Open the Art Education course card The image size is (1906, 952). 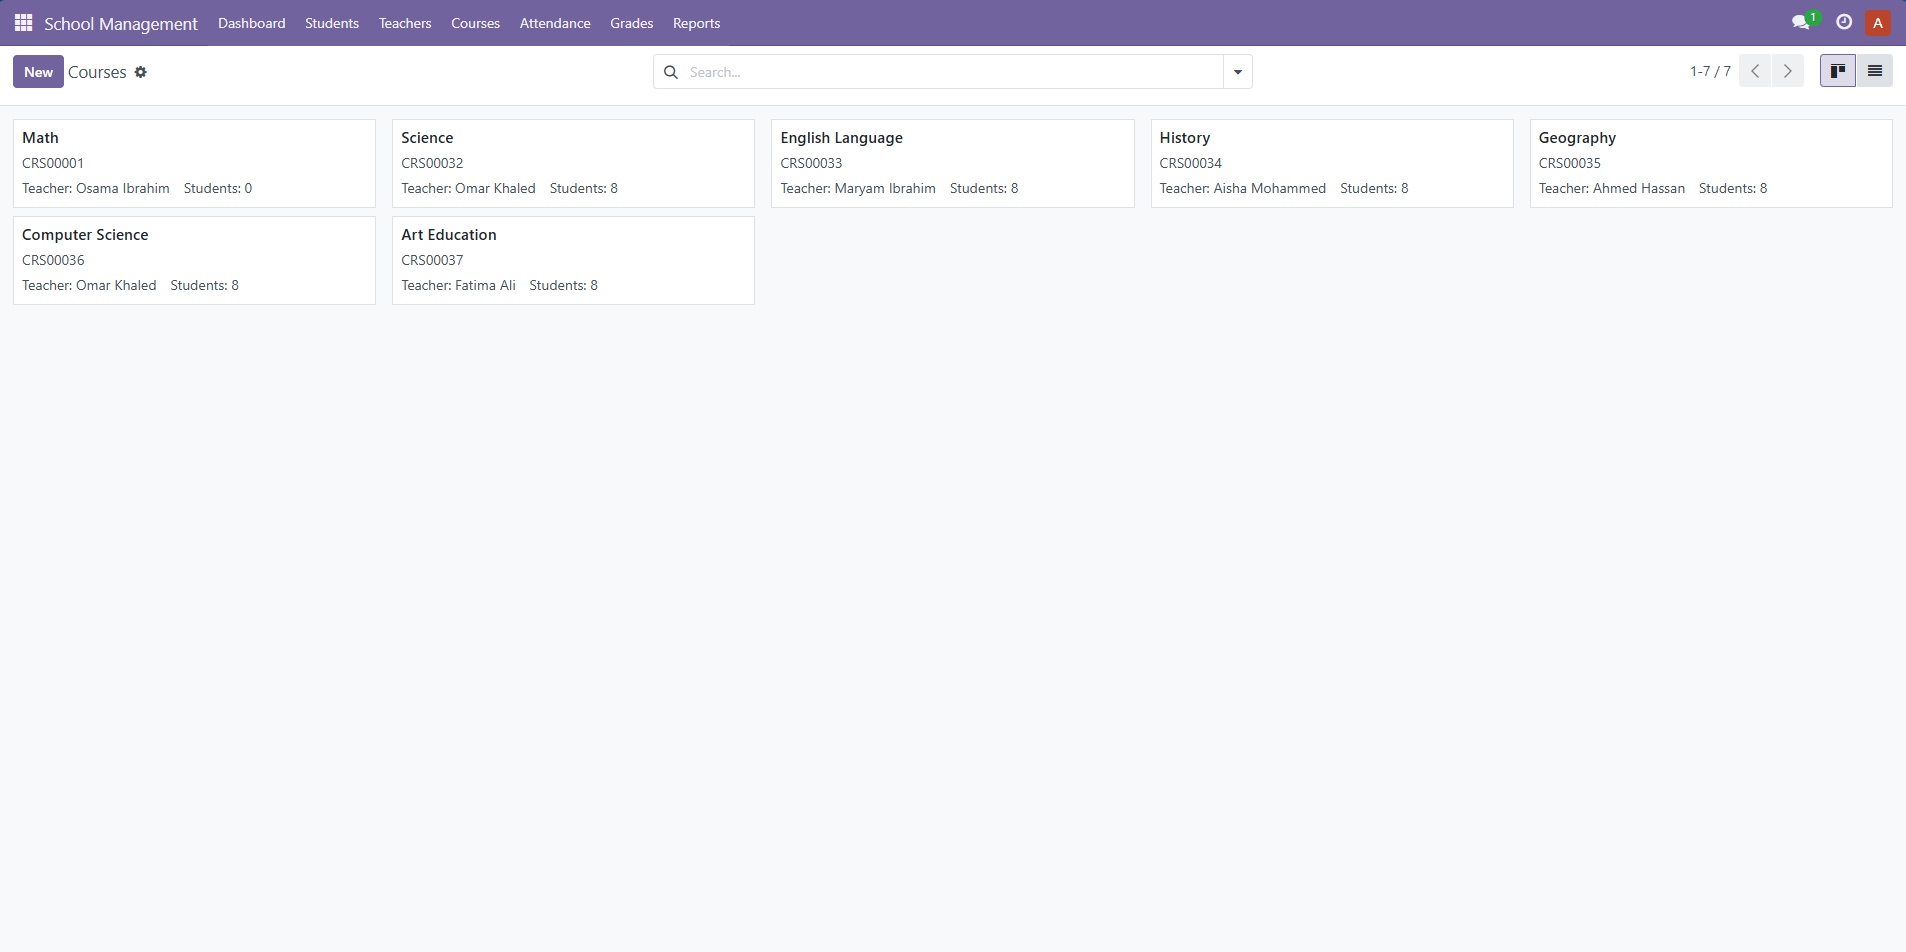[573, 260]
